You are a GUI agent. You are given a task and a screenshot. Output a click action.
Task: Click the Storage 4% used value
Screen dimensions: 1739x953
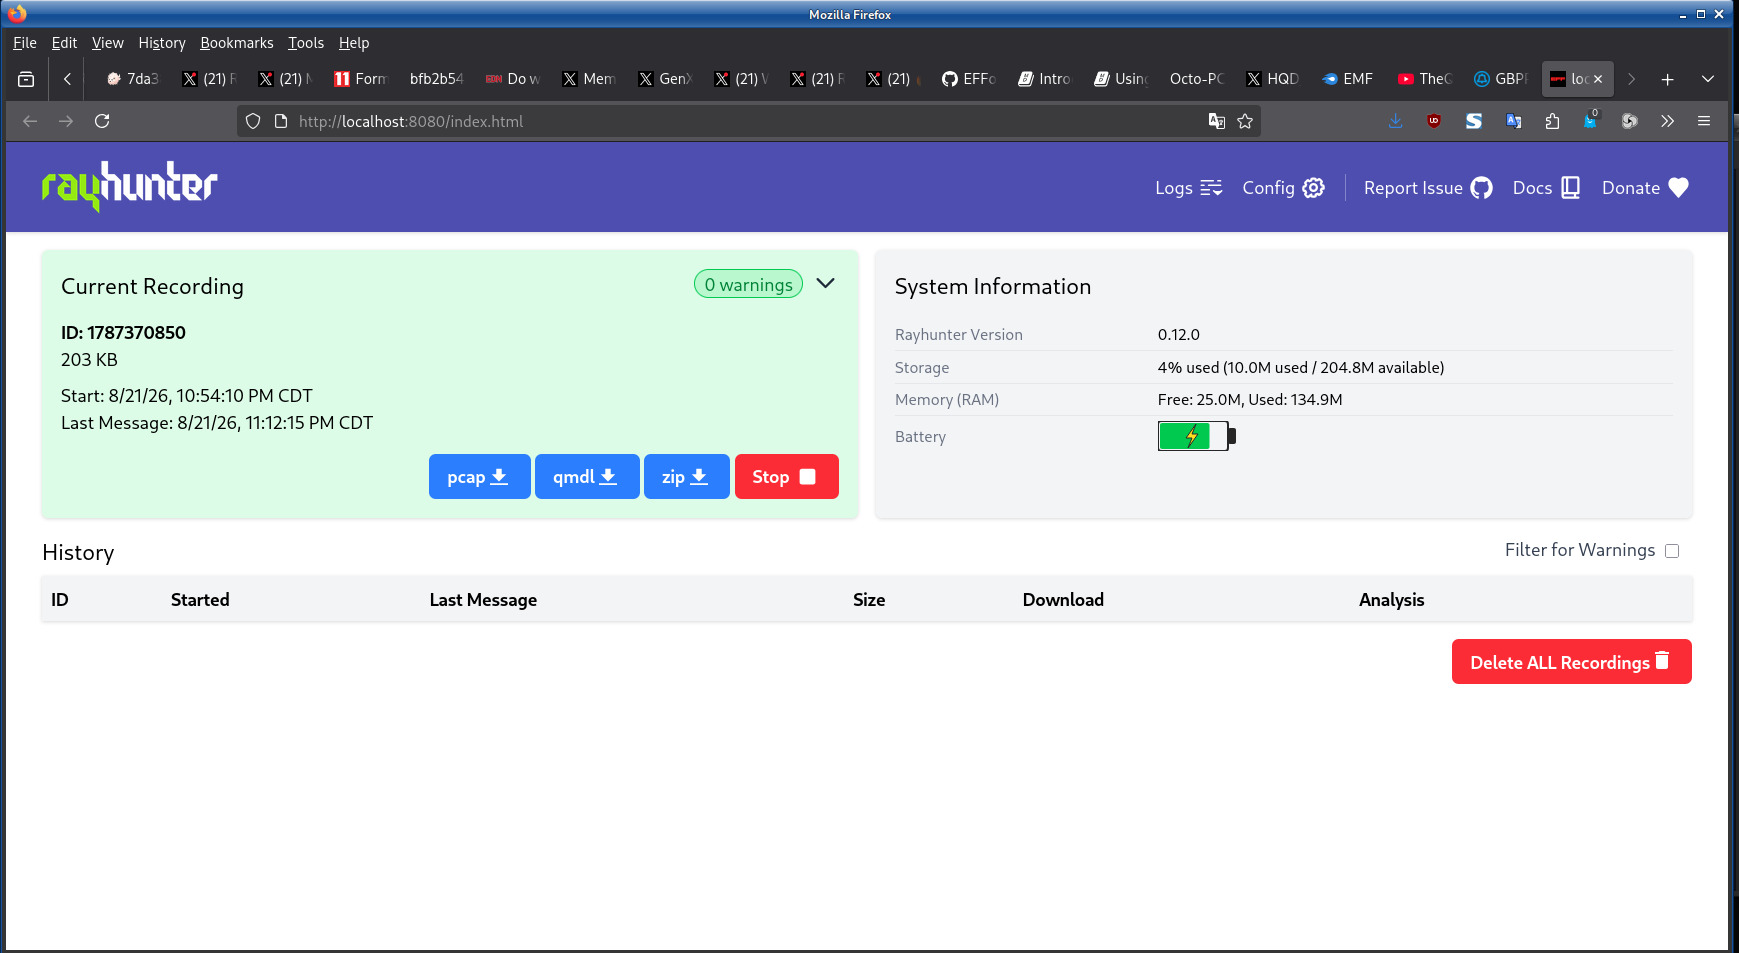pos(1301,368)
